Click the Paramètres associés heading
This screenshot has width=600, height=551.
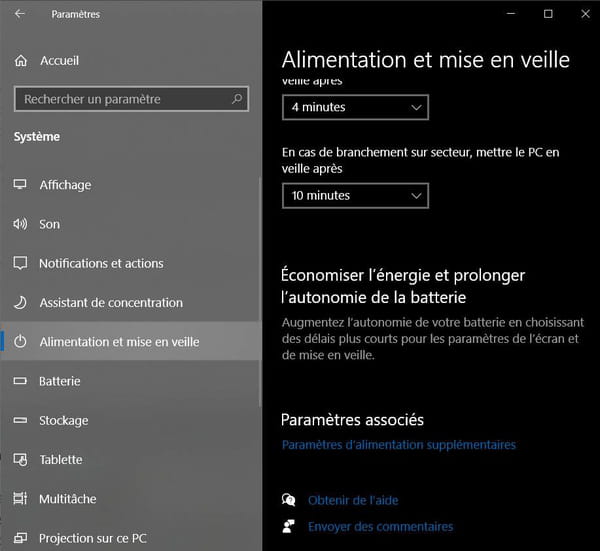point(352,420)
